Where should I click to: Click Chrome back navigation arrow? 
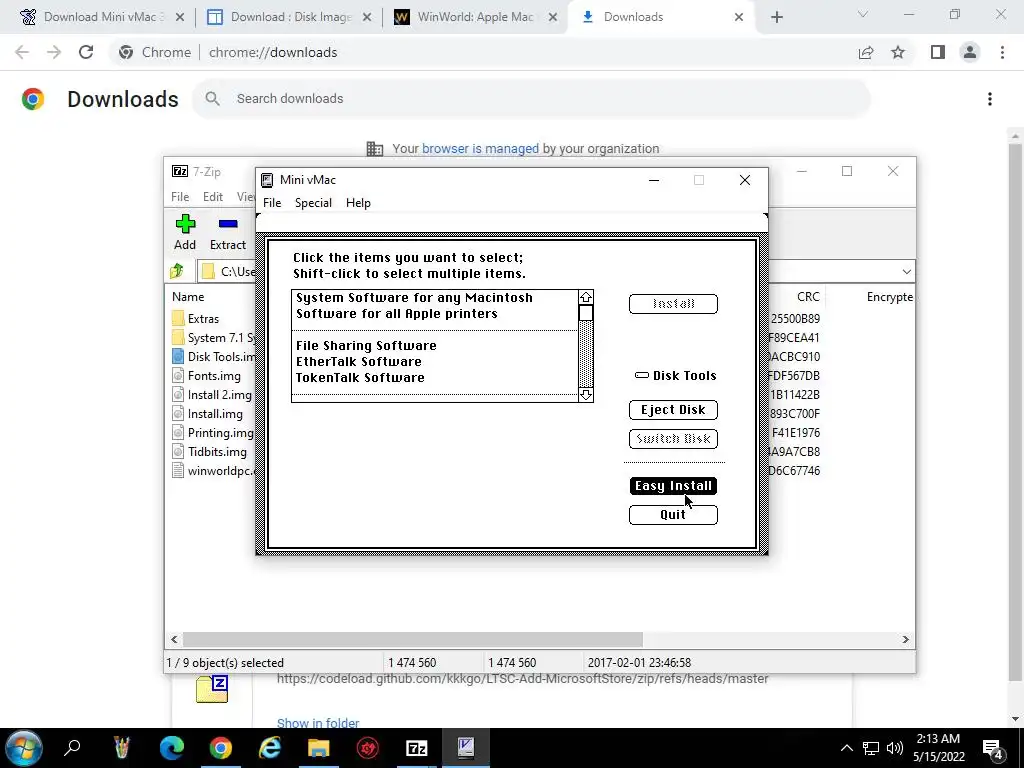[x=22, y=52]
